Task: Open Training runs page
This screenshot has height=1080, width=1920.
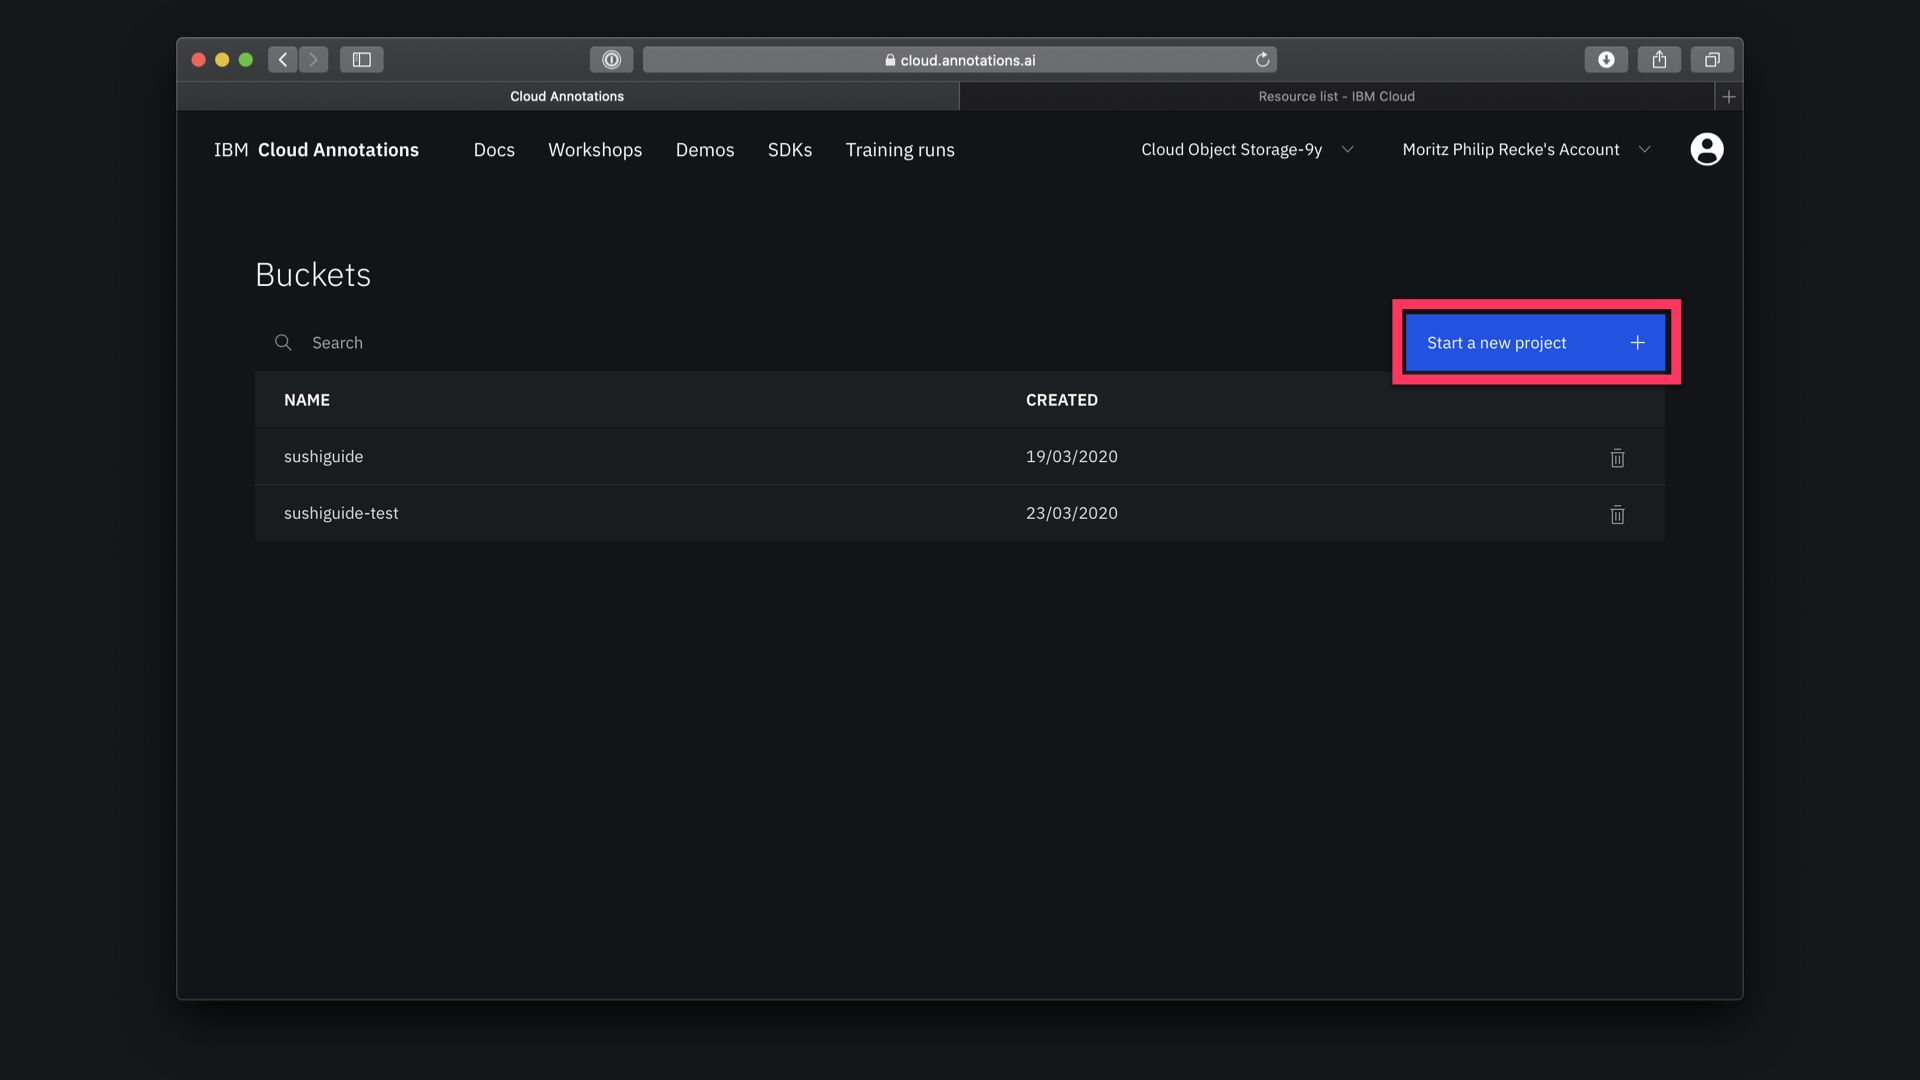Action: [899, 150]
